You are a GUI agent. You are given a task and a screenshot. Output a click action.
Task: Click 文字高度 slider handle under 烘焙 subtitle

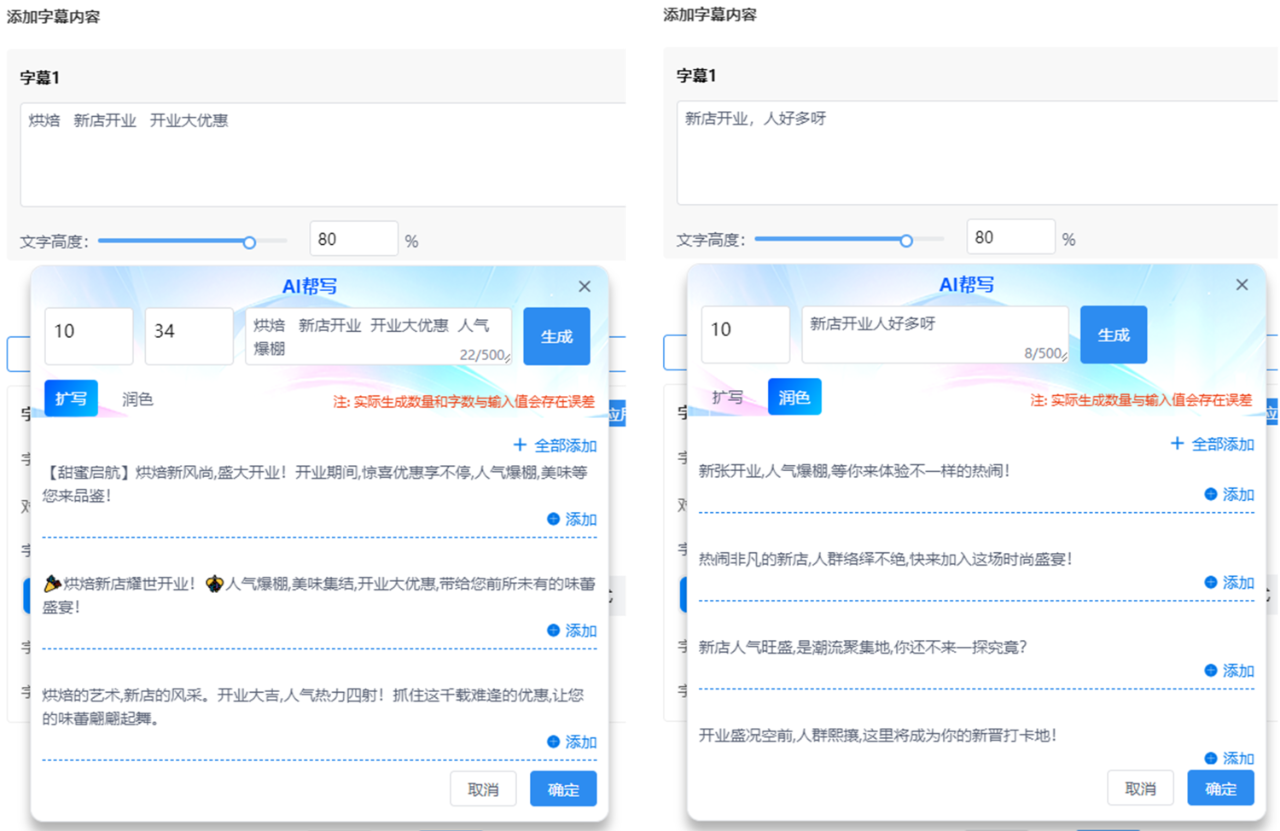click(249, 241)
